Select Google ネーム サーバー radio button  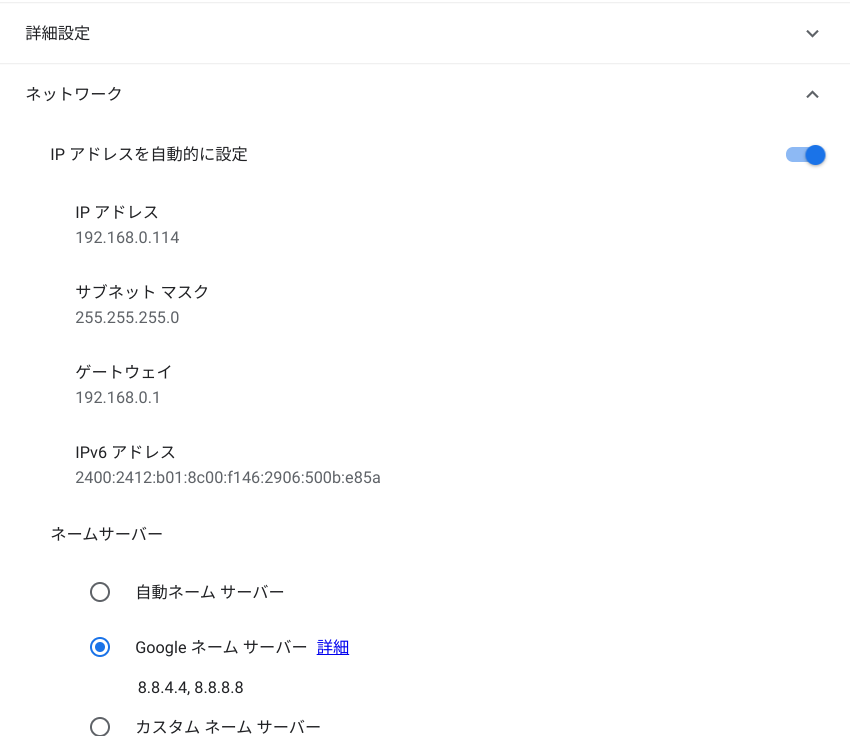click(100, 647)
